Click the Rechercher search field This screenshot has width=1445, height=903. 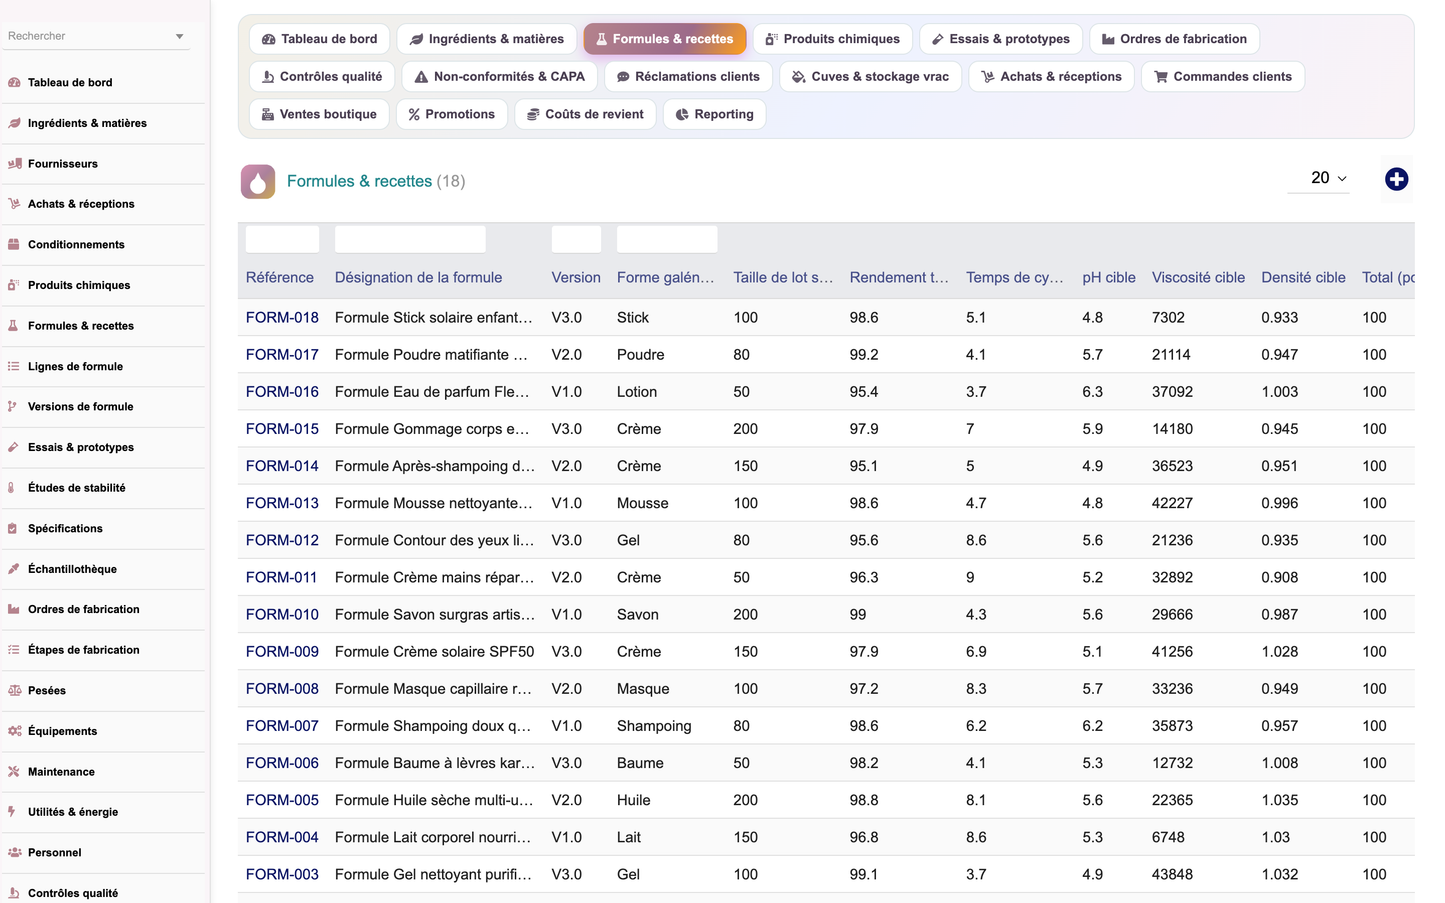96,37
